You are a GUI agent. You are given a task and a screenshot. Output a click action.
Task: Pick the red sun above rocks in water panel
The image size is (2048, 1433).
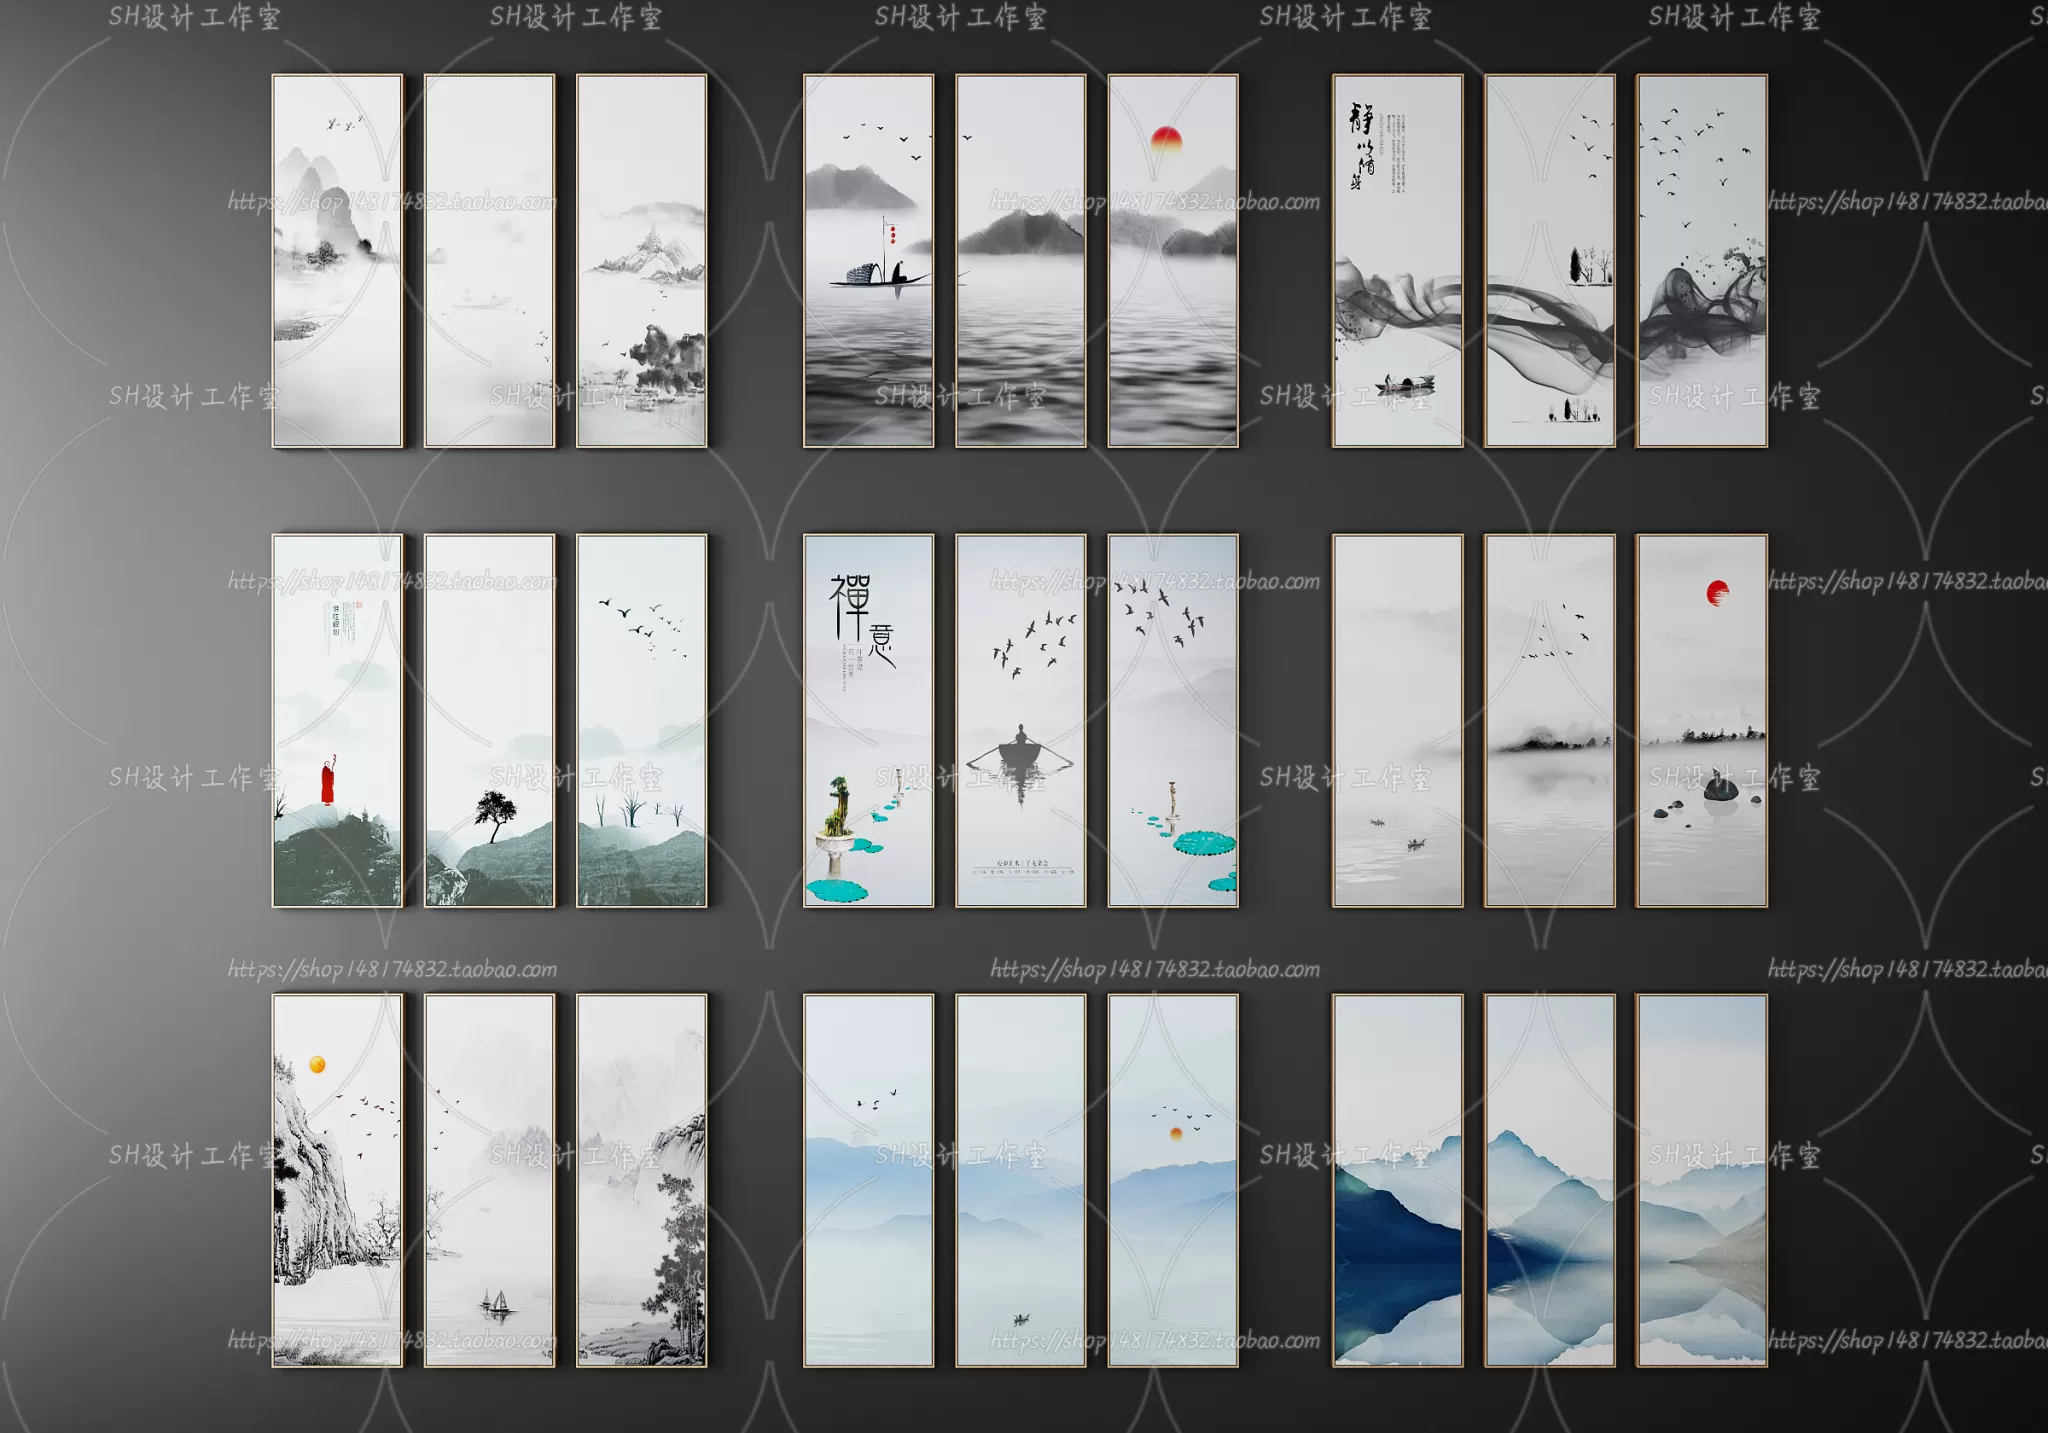[x=1701, y=720]
